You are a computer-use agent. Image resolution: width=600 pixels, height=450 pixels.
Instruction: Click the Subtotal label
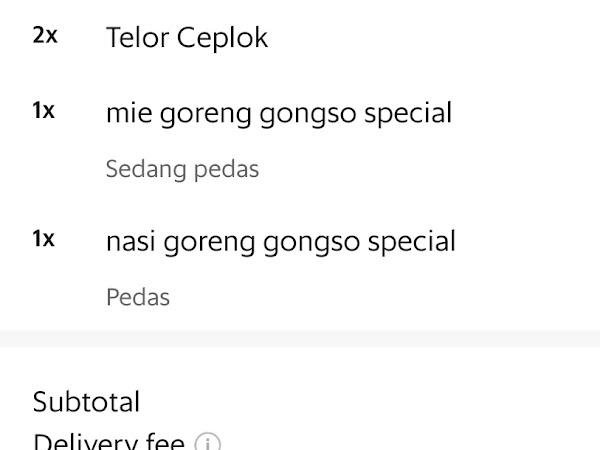(86, 402)
